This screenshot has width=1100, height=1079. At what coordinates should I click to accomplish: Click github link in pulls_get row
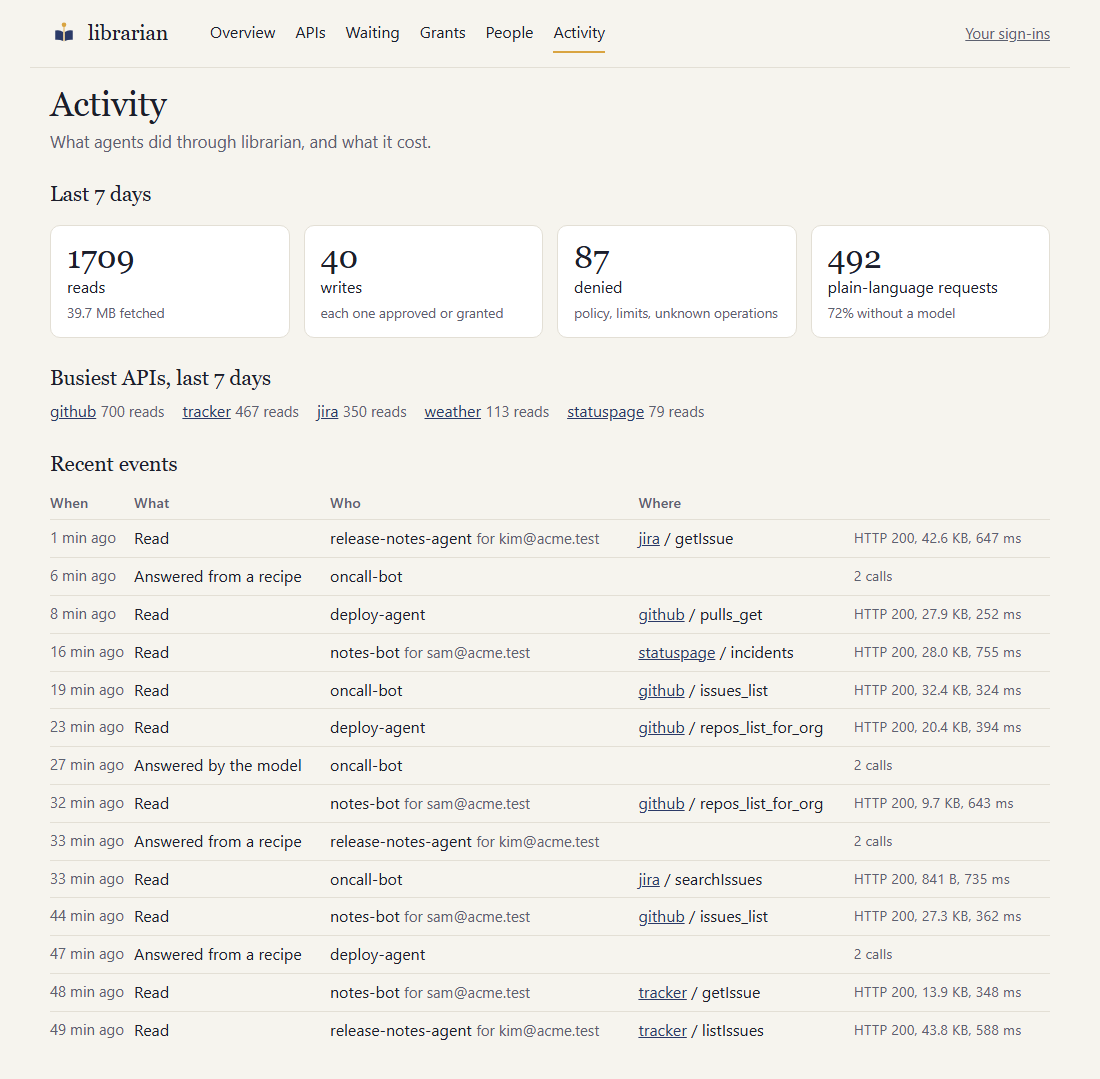click(x=662, y=615)
